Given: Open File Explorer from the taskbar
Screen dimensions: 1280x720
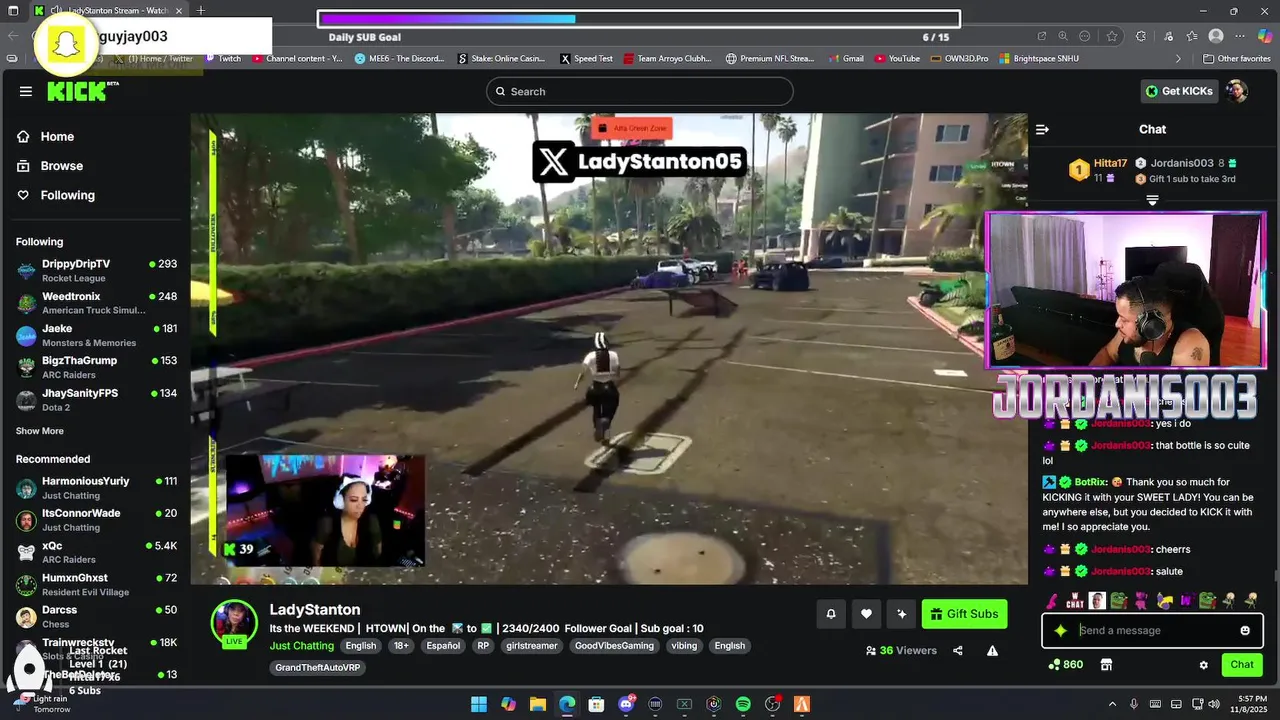Looking at the screenshot, I should (537, 704).
